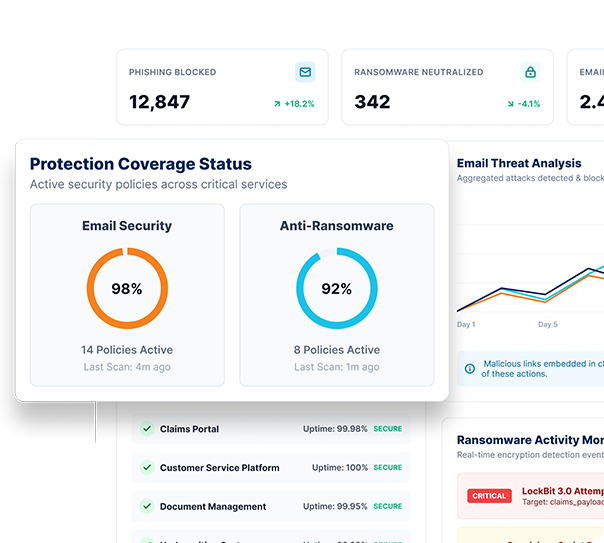Image resolution: width=604 pixels, height=543 pixels.
Task: Click the Email Security 98% donut gauge
Action: [x=127, y=288]
